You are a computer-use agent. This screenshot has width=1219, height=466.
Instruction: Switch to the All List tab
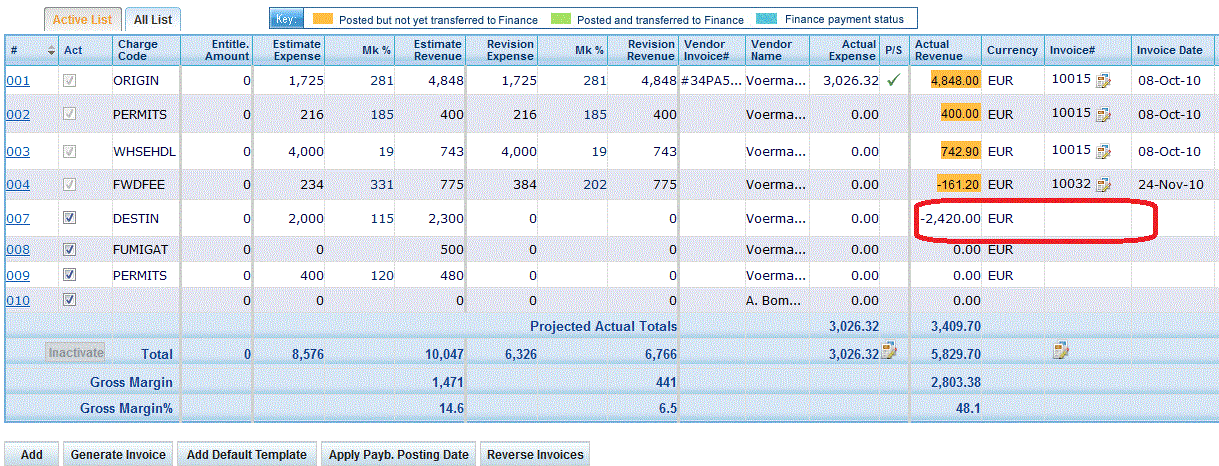tap(153, 19)
